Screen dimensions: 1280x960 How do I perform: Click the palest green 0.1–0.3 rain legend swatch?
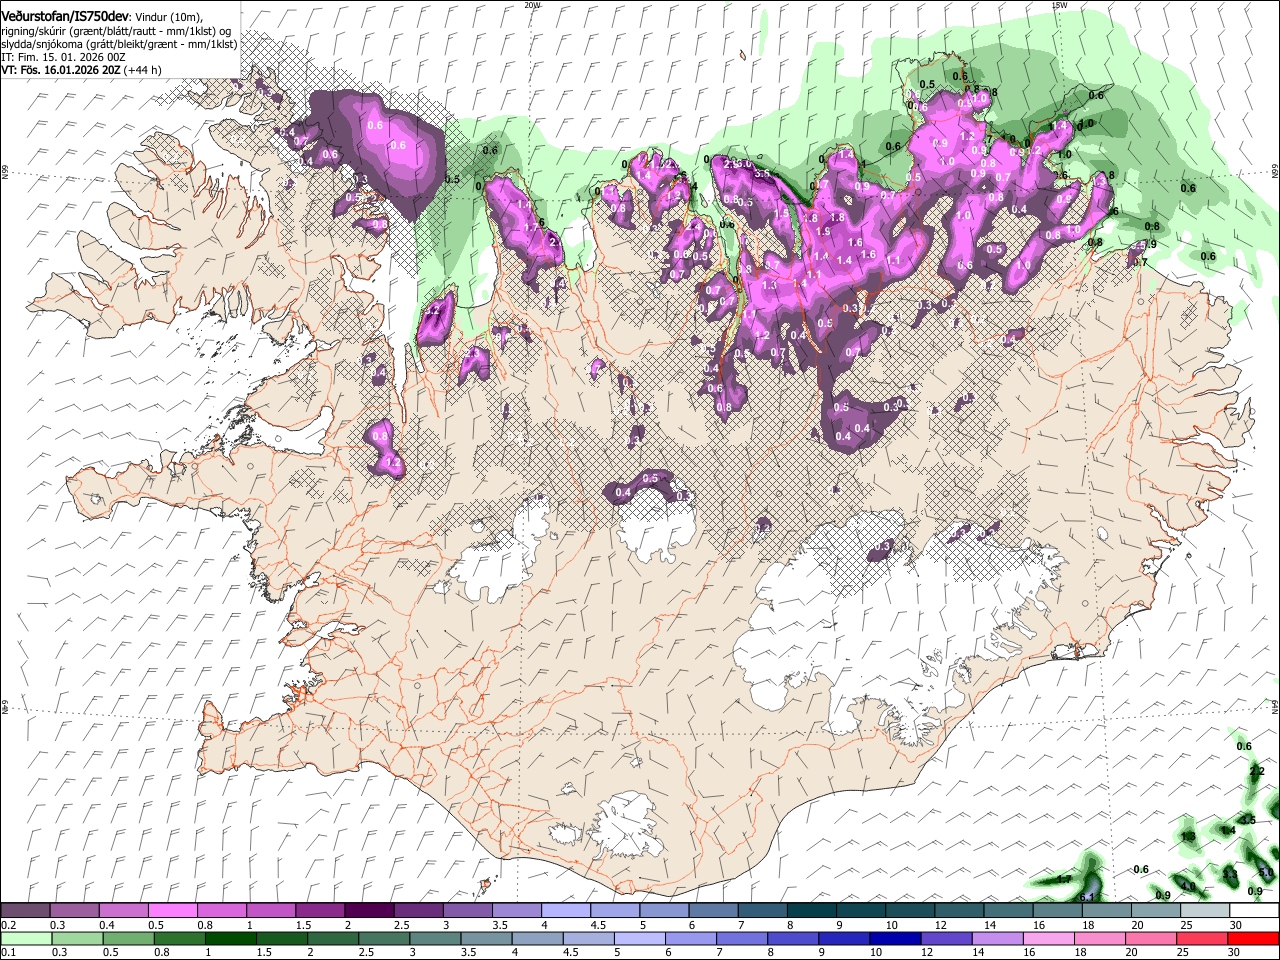point(26,938)
